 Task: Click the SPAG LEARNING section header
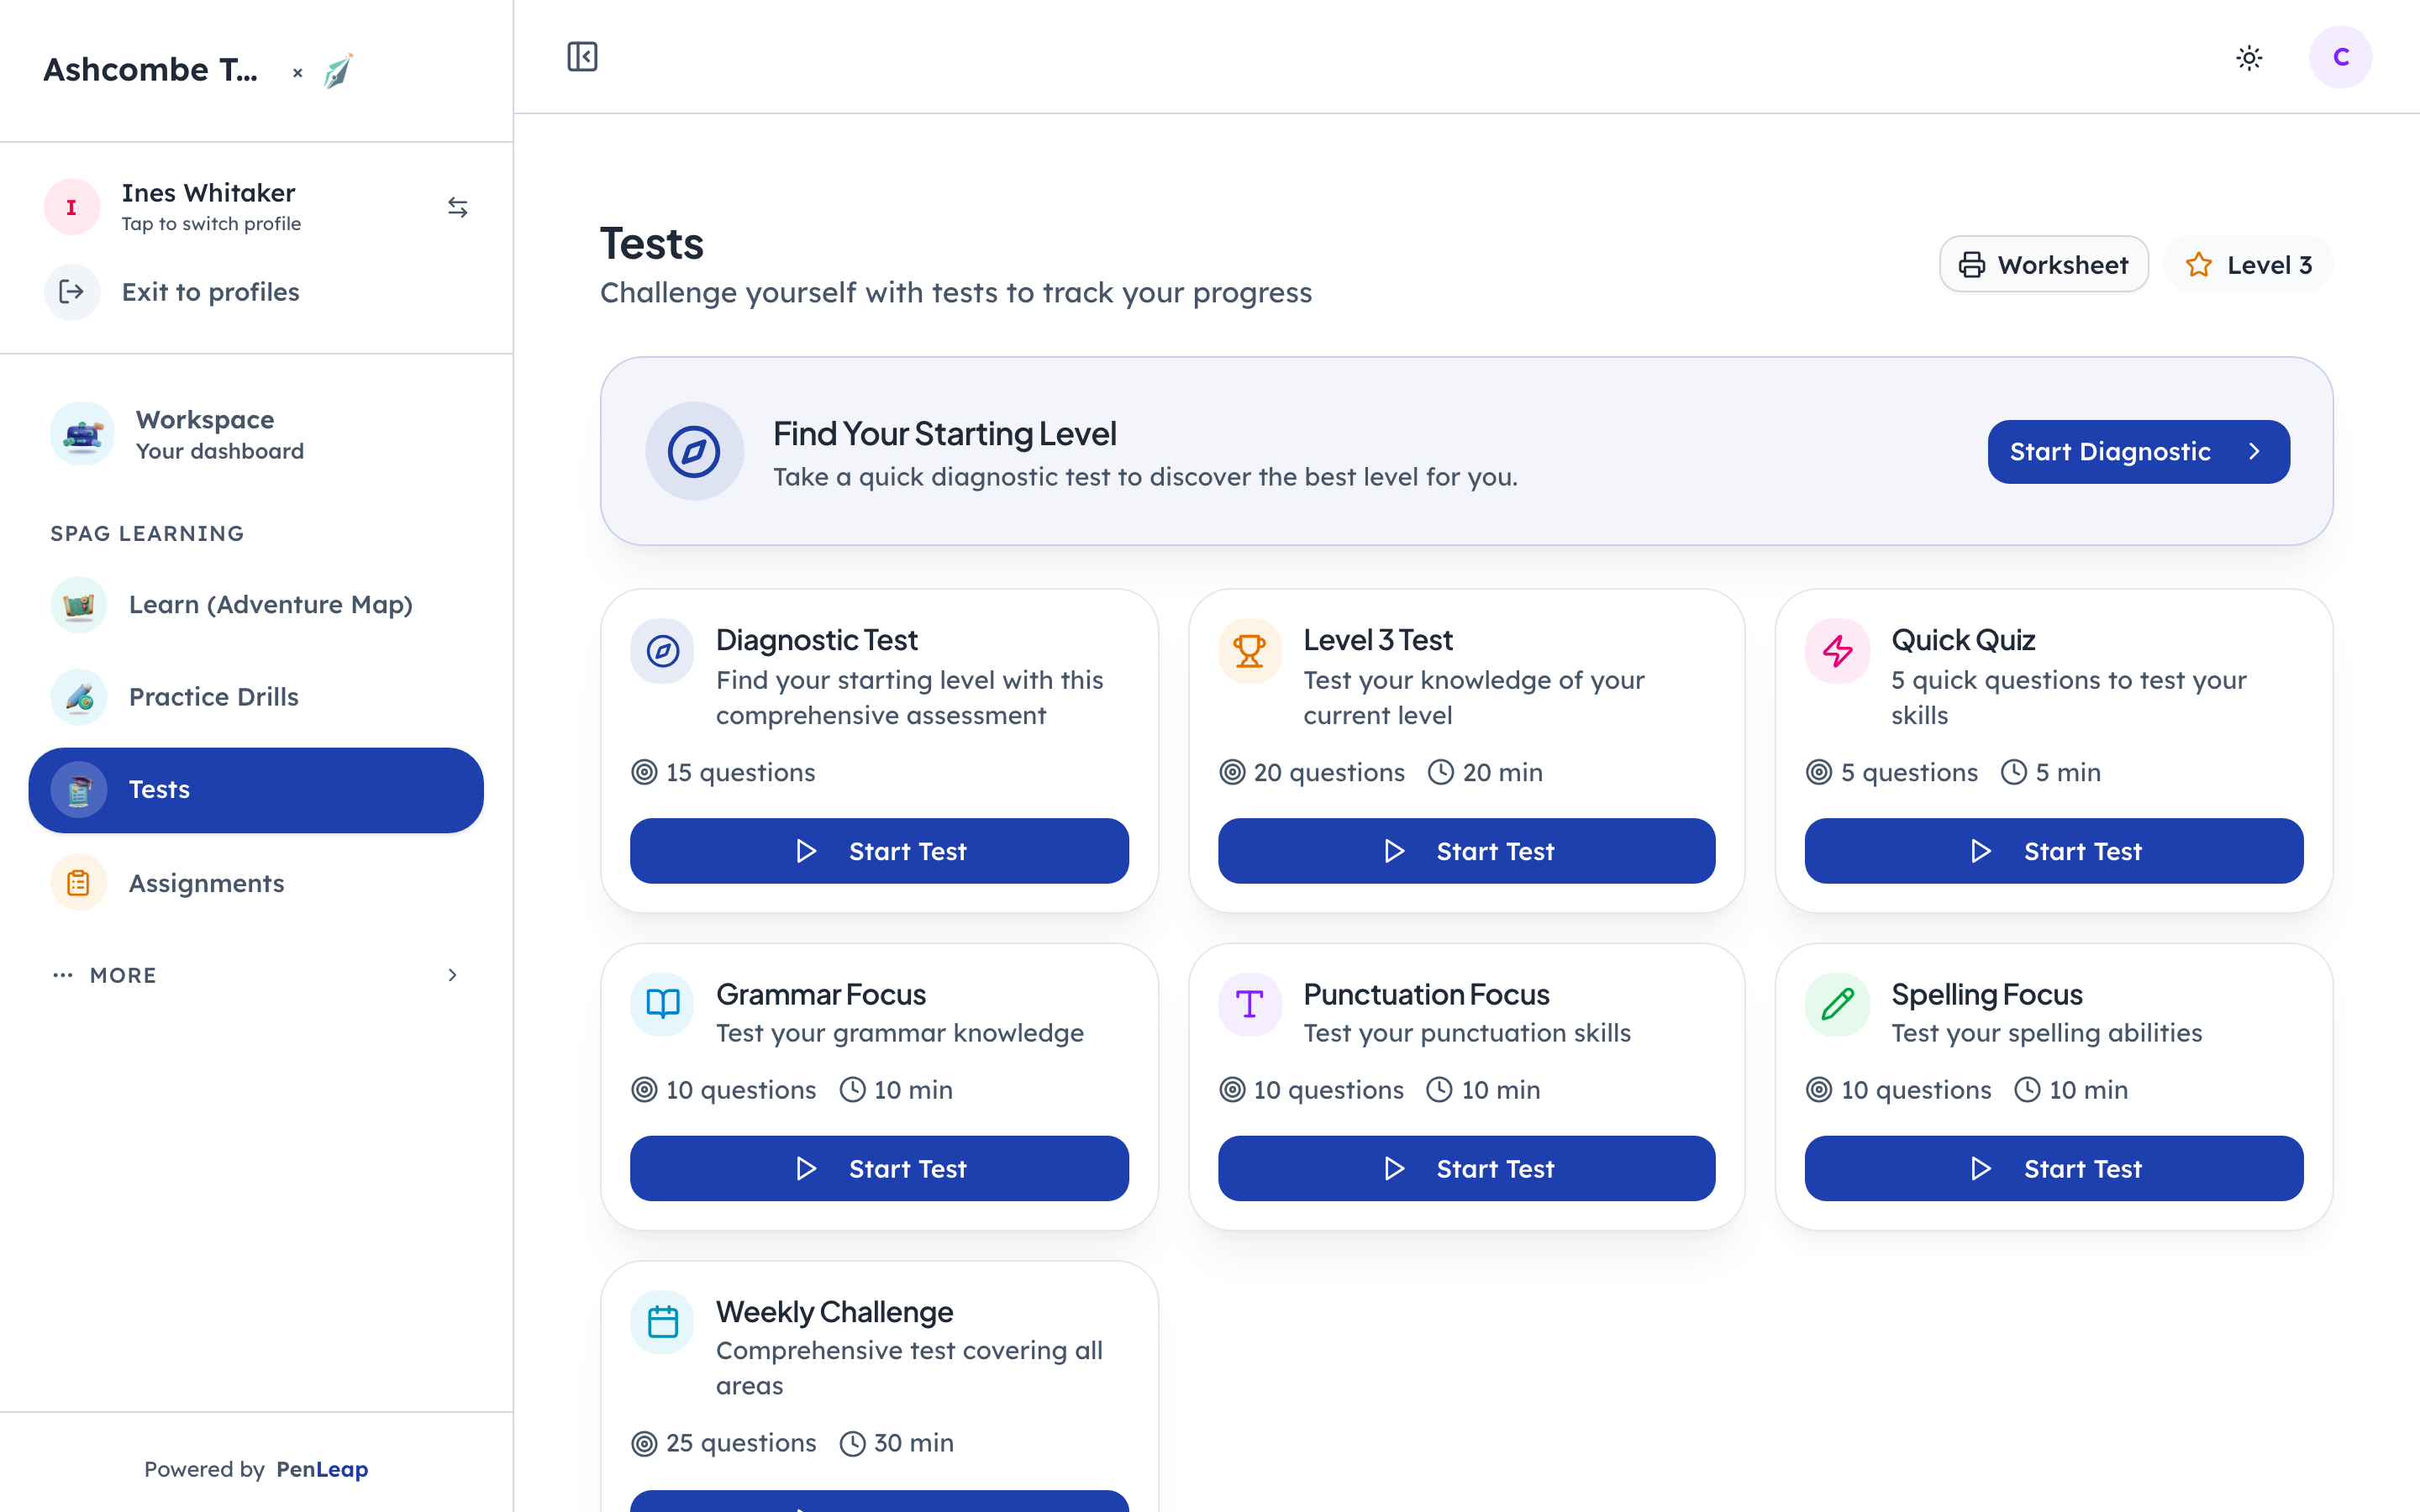point(147,534)
